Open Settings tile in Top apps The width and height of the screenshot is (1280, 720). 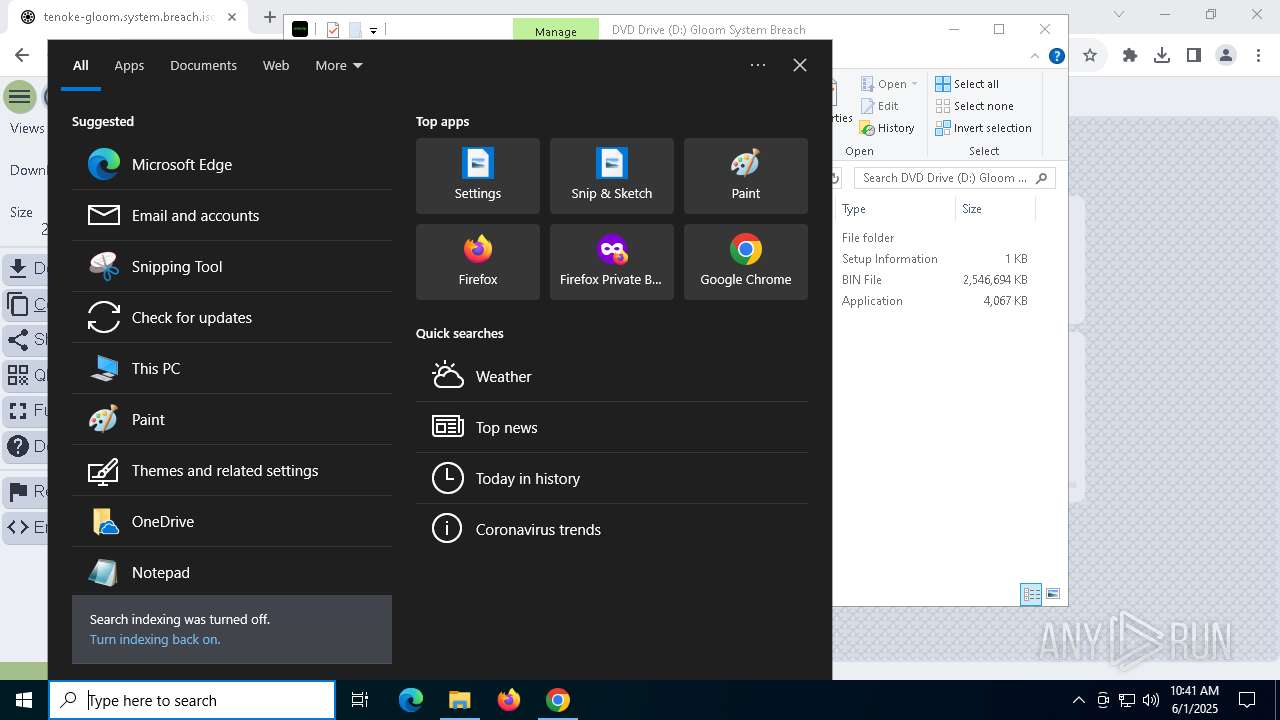478,176
